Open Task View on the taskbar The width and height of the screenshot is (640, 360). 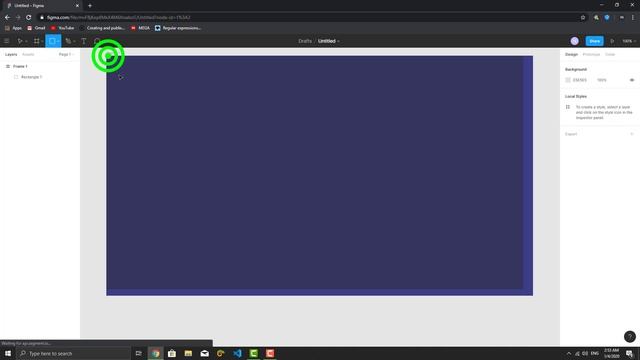coord(138,353)
